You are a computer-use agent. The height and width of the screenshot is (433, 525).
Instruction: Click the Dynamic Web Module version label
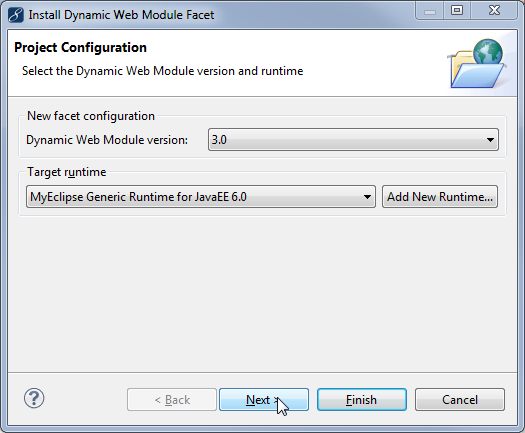pyautogui.click(x=107, y=140)
